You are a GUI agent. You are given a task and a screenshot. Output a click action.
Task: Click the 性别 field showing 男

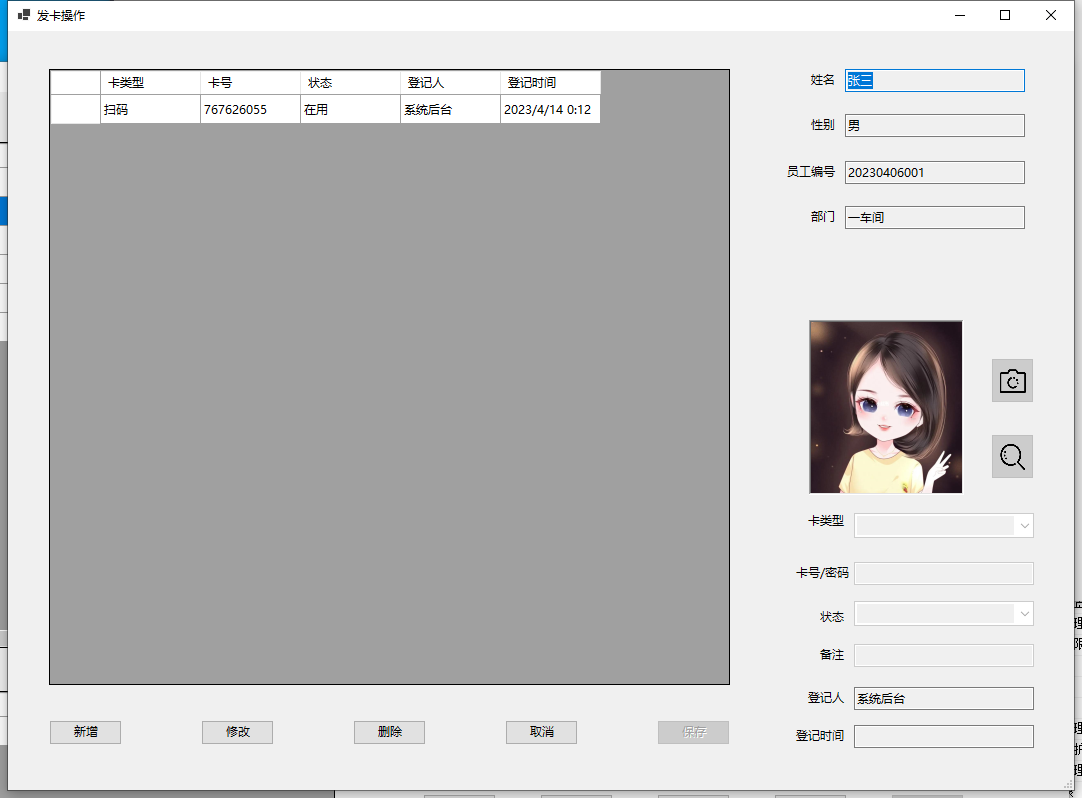[935, 126]
